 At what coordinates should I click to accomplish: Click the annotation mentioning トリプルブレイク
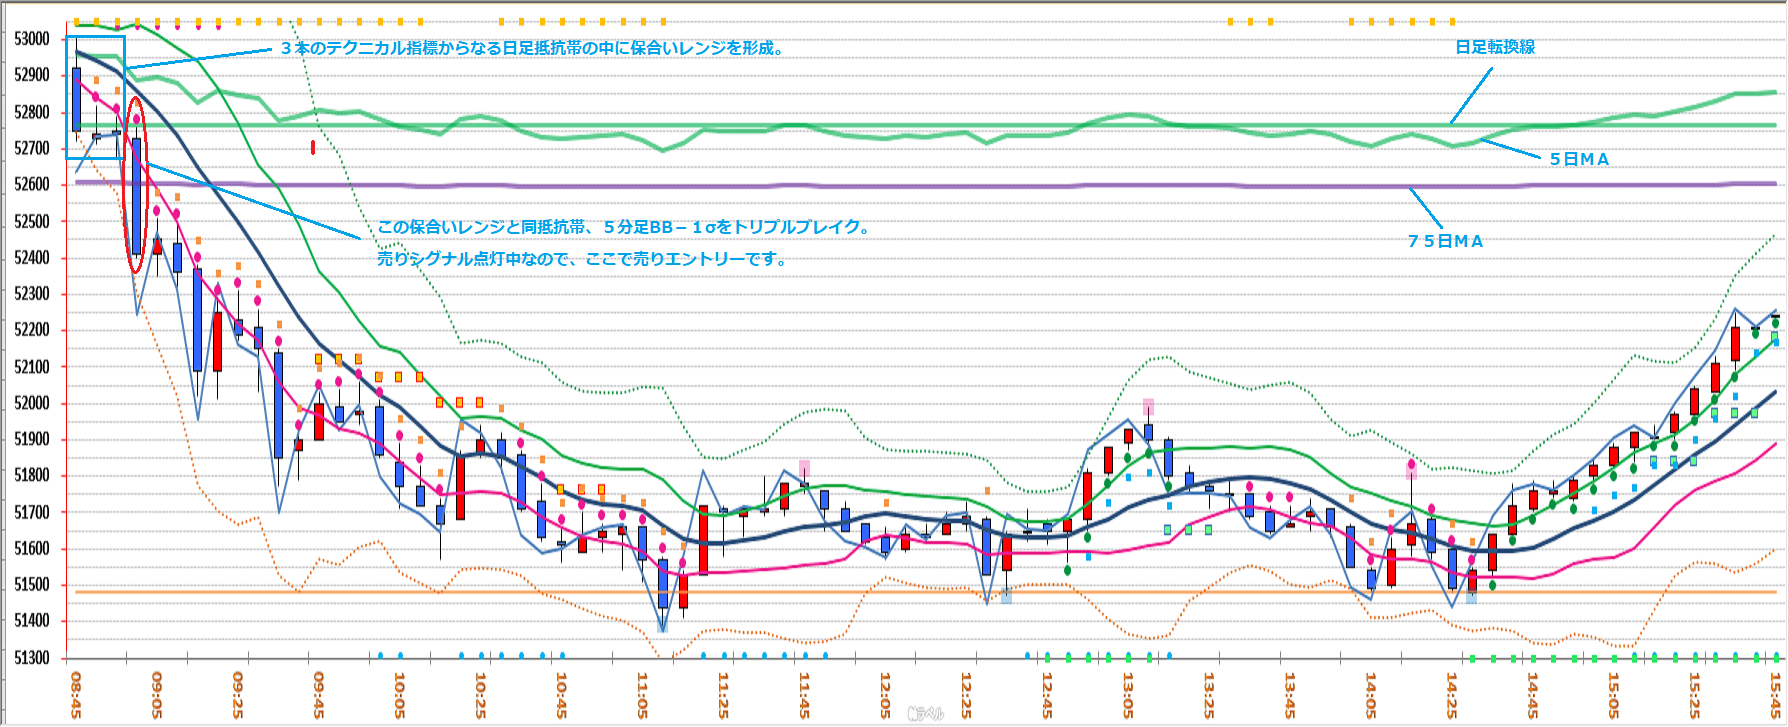pos(624,227)
